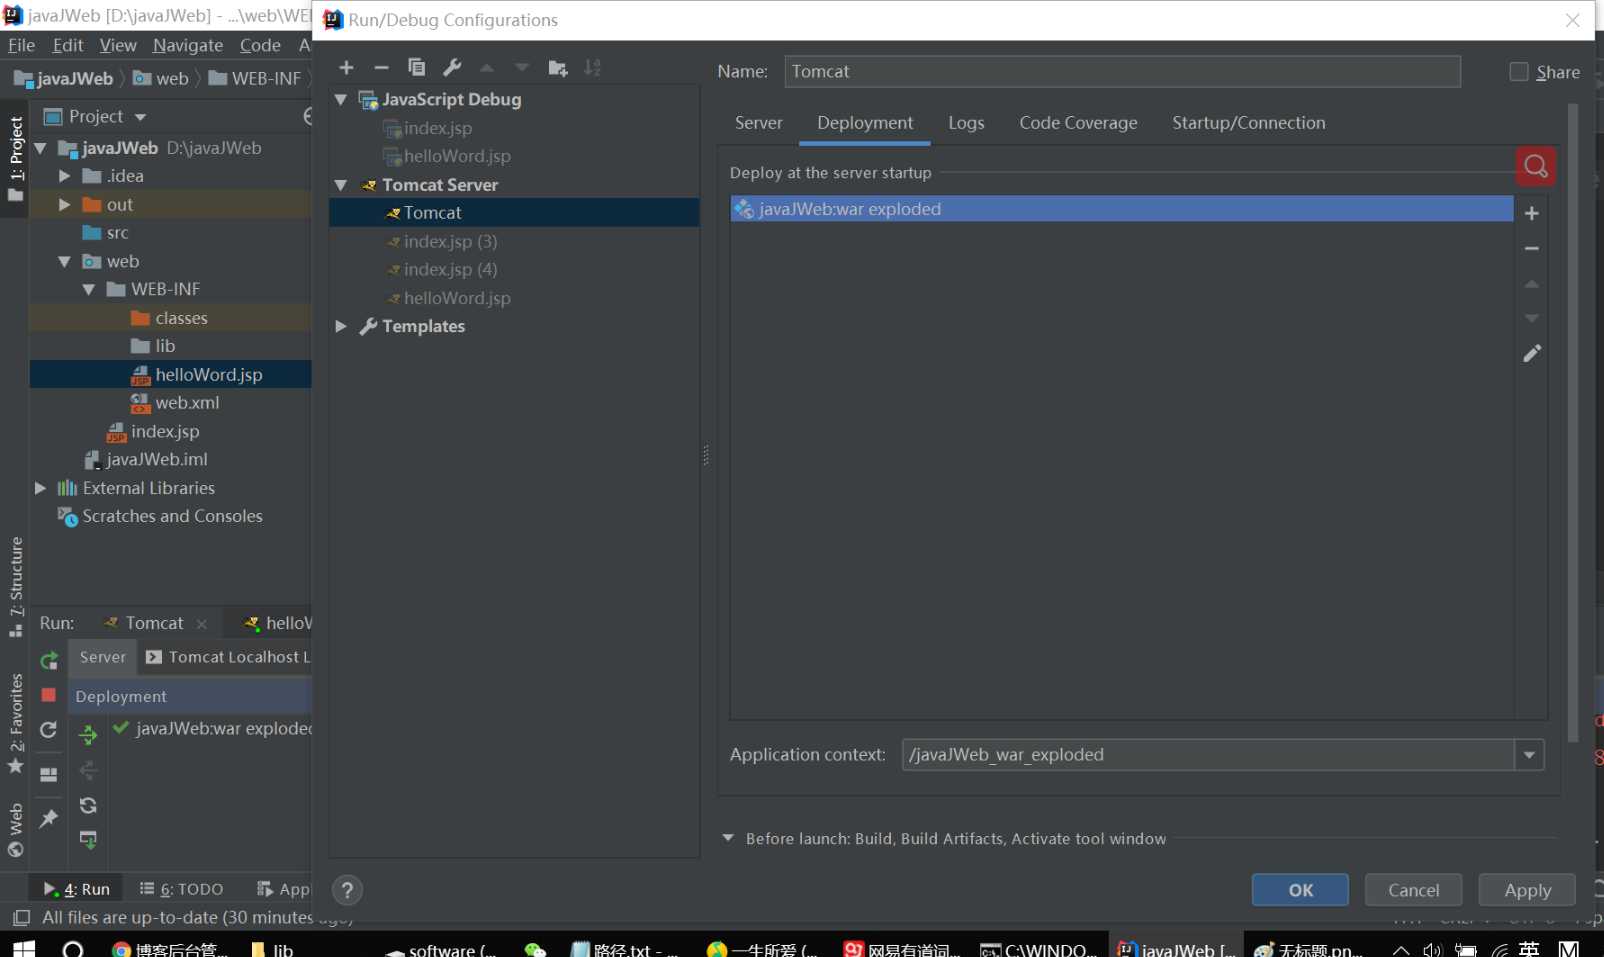Sort configurations alphabetically icon
The height and width of the screenshot is (957, 1604).
pyautogui.click(x=593, y=68)
